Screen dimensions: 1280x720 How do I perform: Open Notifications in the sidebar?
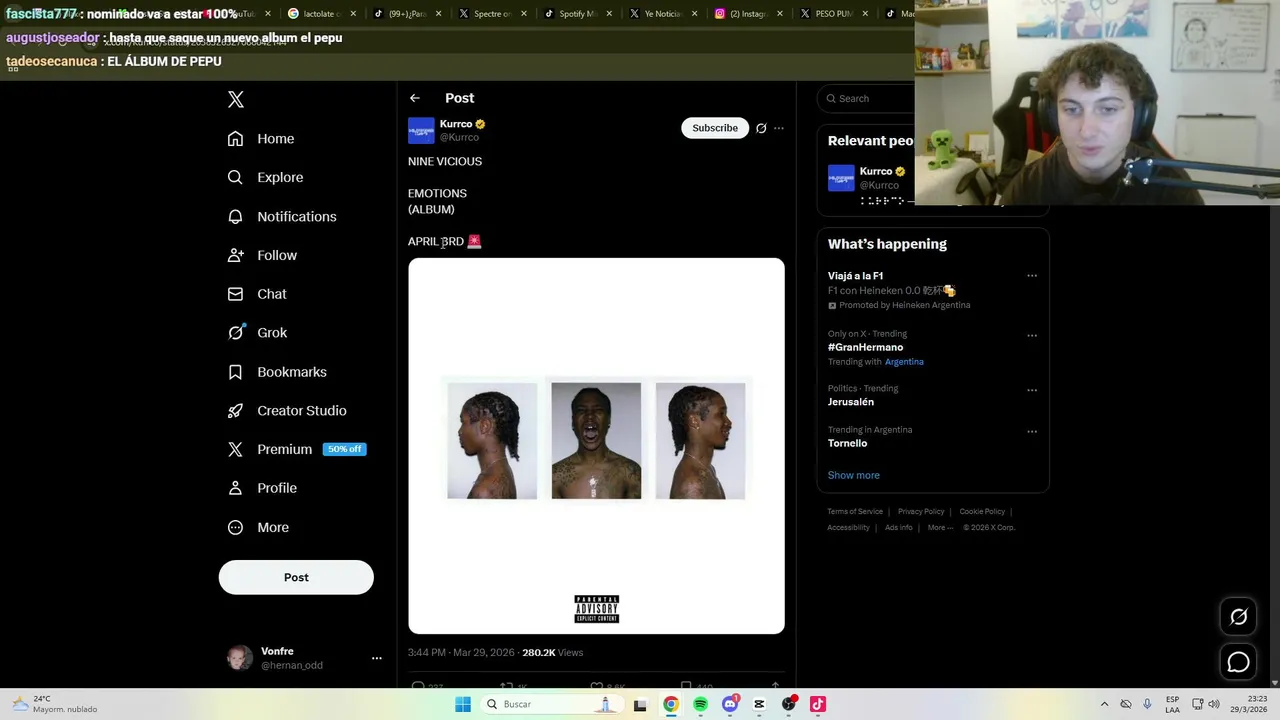coord(282,216)
